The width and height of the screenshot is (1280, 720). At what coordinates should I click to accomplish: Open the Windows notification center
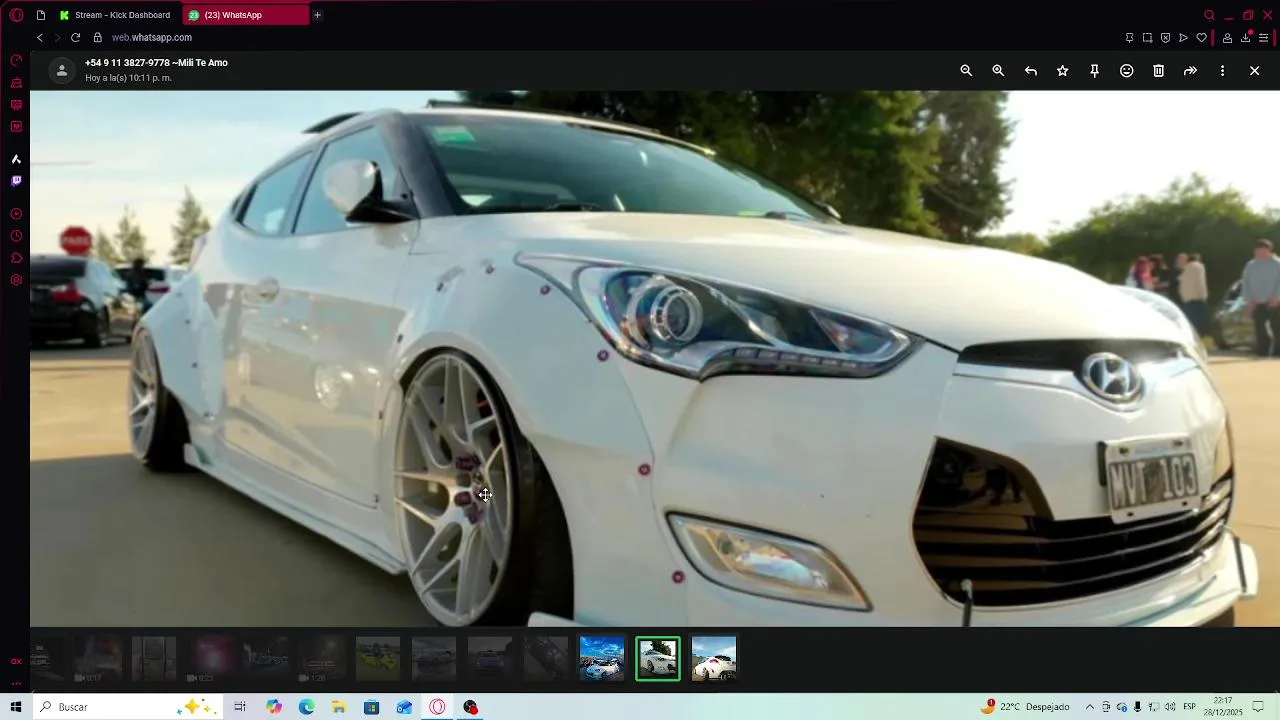pos(1259,707)
